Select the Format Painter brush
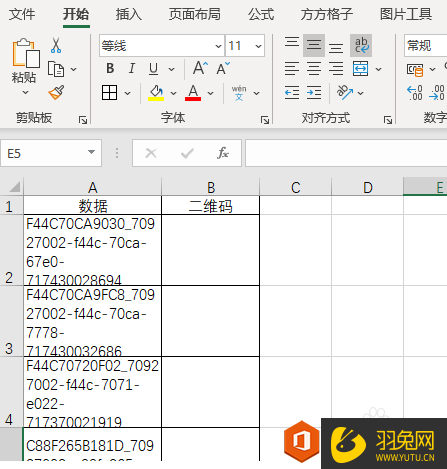Image resolution: width=447 pixels, height=469 pixels. click(x=56, y=92)
